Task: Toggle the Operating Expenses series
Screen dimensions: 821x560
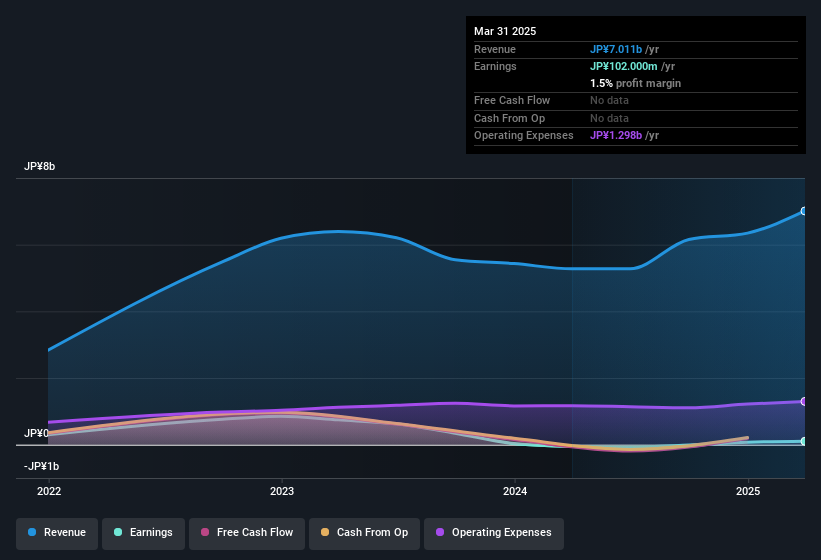Action: [x=494, y=533]
